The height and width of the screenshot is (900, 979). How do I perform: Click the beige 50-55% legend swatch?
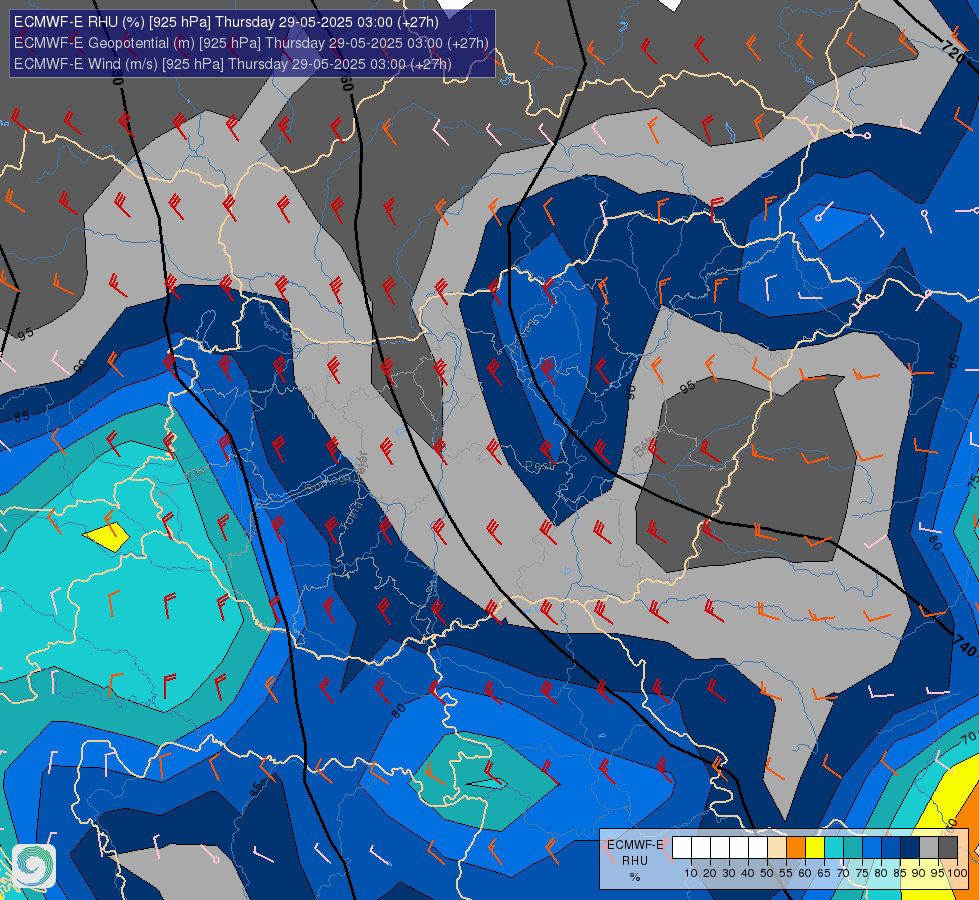point(777,847)
